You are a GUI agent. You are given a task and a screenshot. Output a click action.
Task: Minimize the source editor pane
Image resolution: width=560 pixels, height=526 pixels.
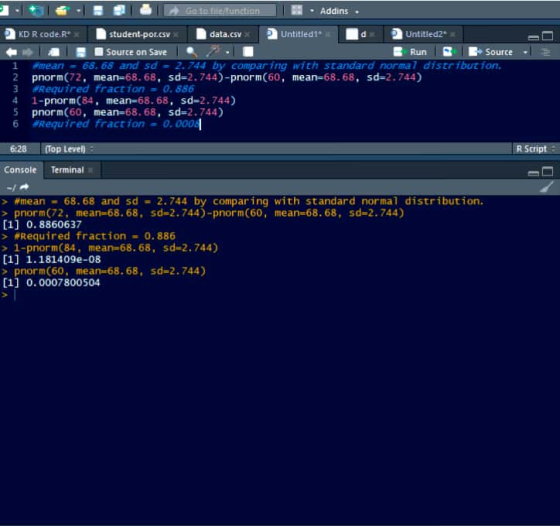pyautogui.click(x=533, y=36)
